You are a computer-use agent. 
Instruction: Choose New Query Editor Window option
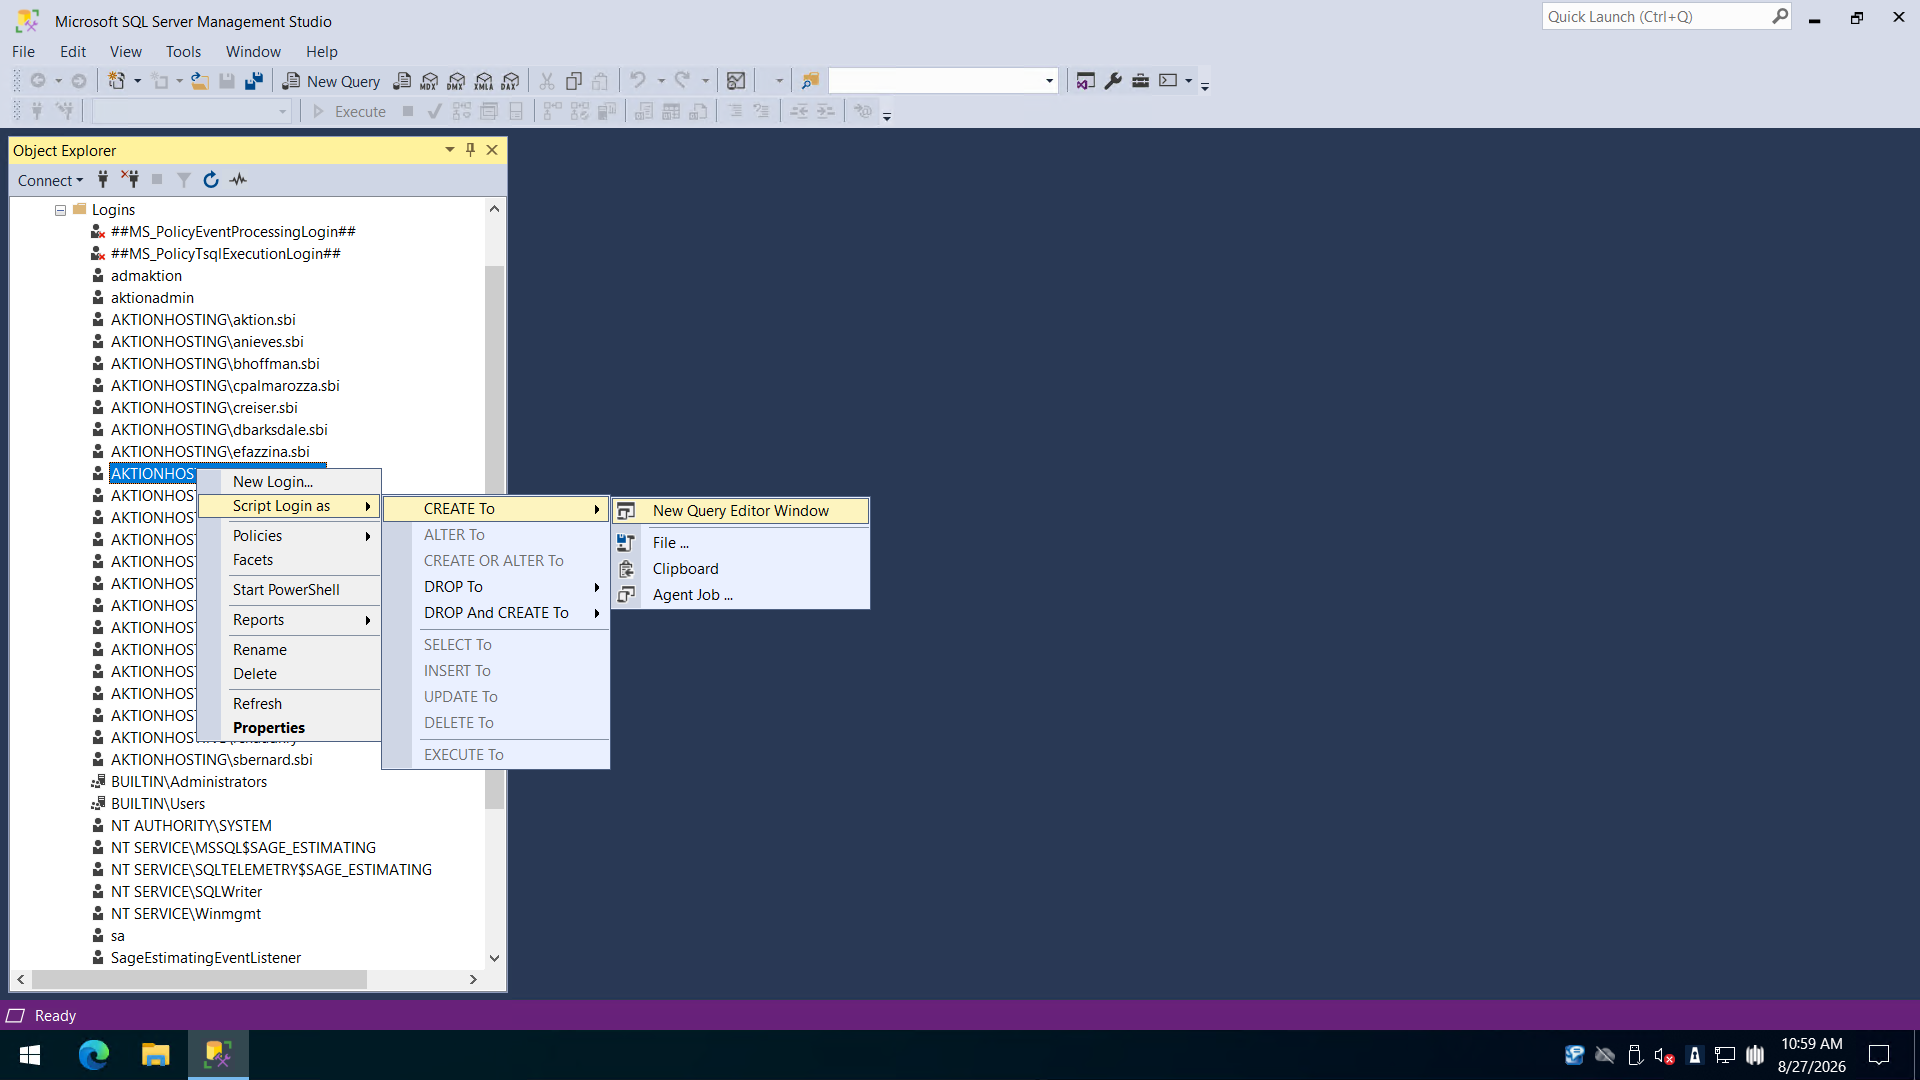tap(741, 511)
